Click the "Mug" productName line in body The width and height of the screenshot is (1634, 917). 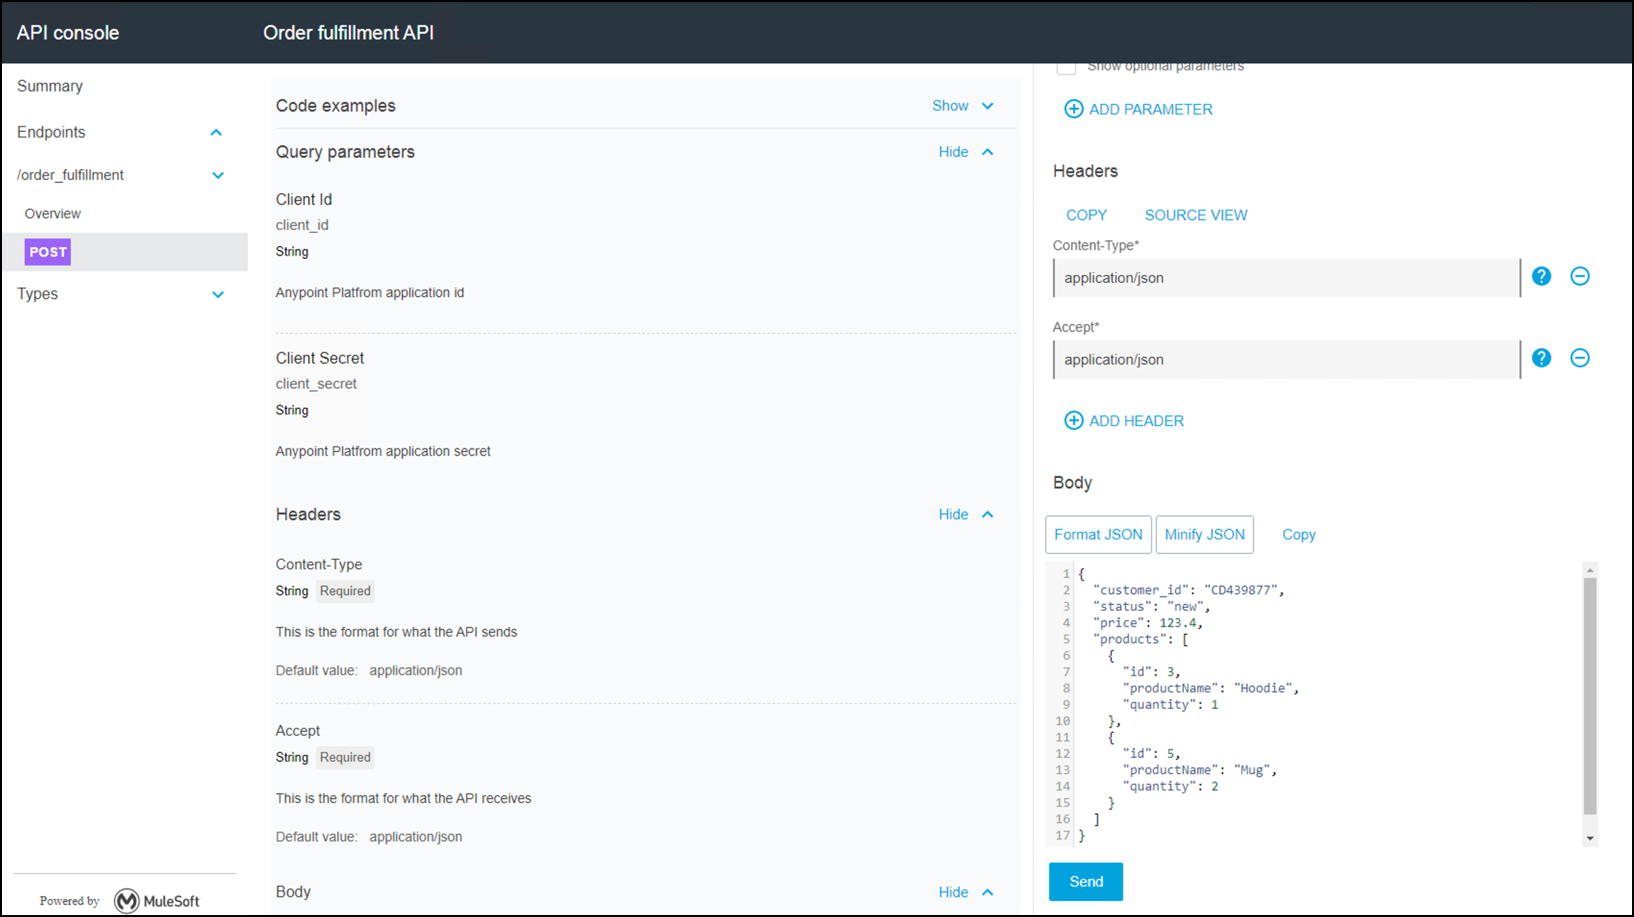pos(1199,770)
